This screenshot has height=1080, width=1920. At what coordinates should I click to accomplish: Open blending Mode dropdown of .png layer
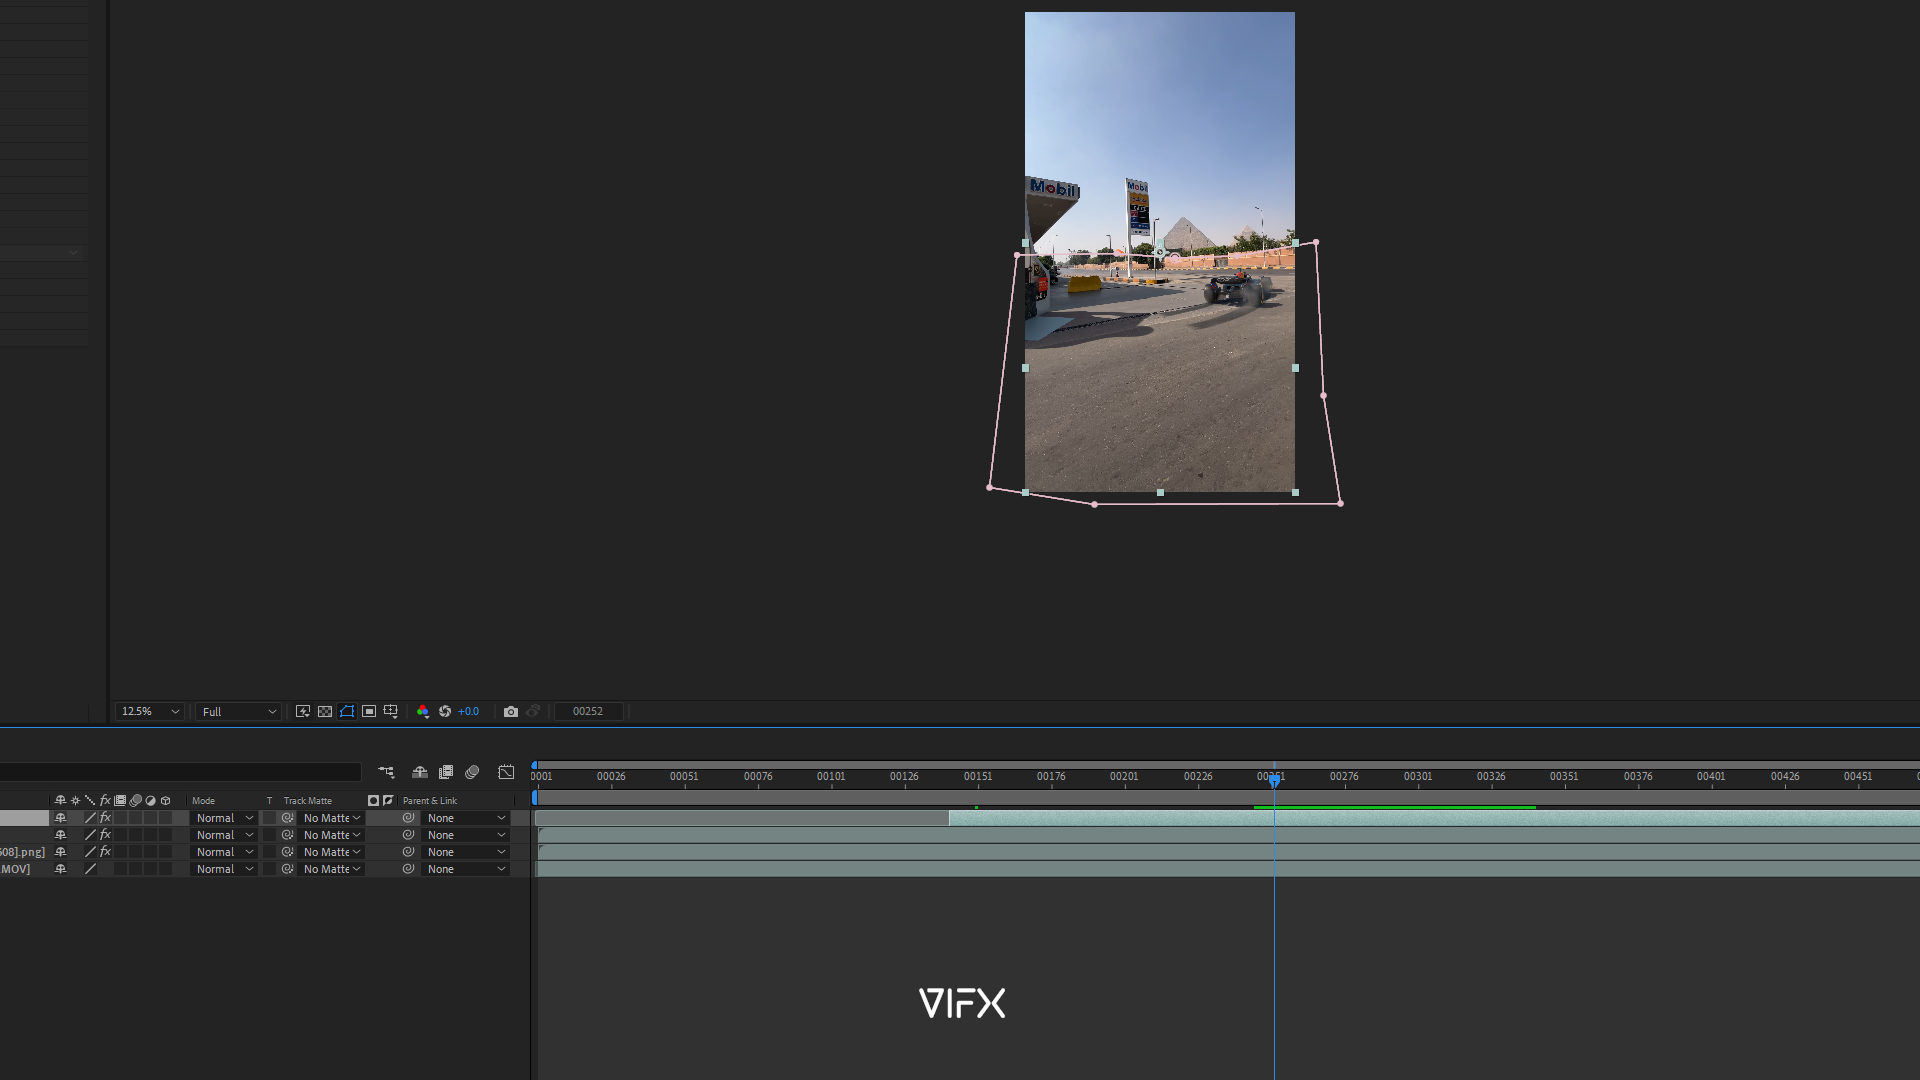(x=225, y=852)
